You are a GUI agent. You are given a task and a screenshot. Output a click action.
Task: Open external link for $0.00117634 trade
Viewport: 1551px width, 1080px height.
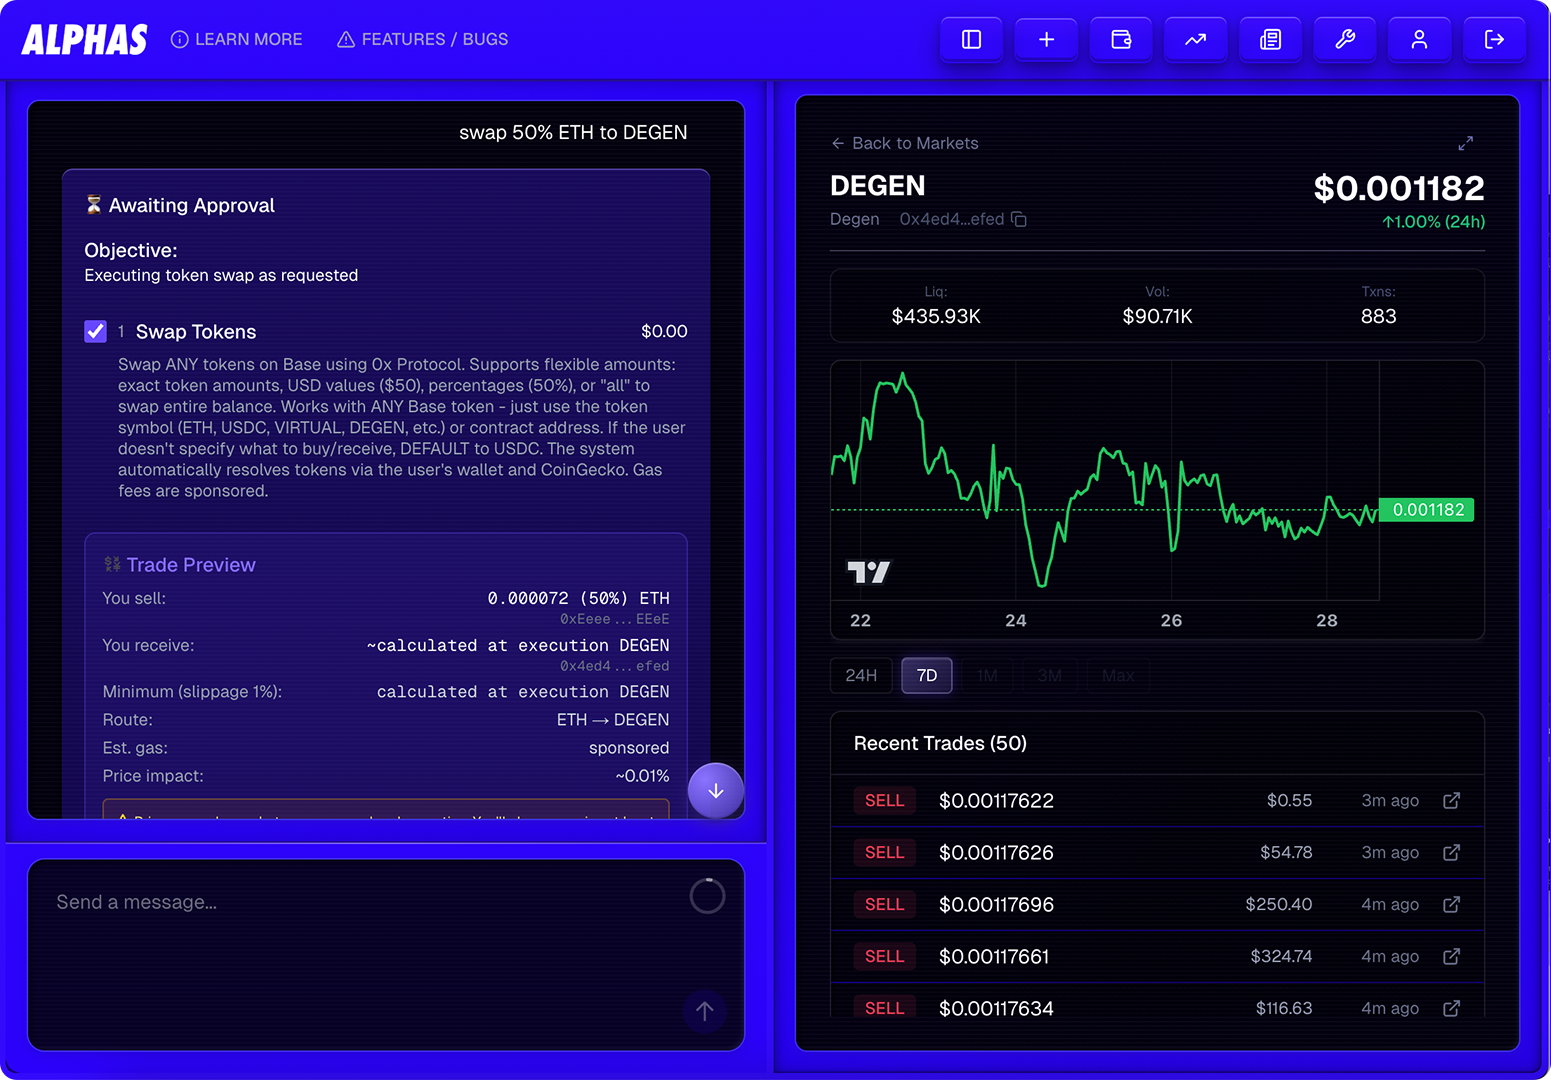point(1452,1008)
